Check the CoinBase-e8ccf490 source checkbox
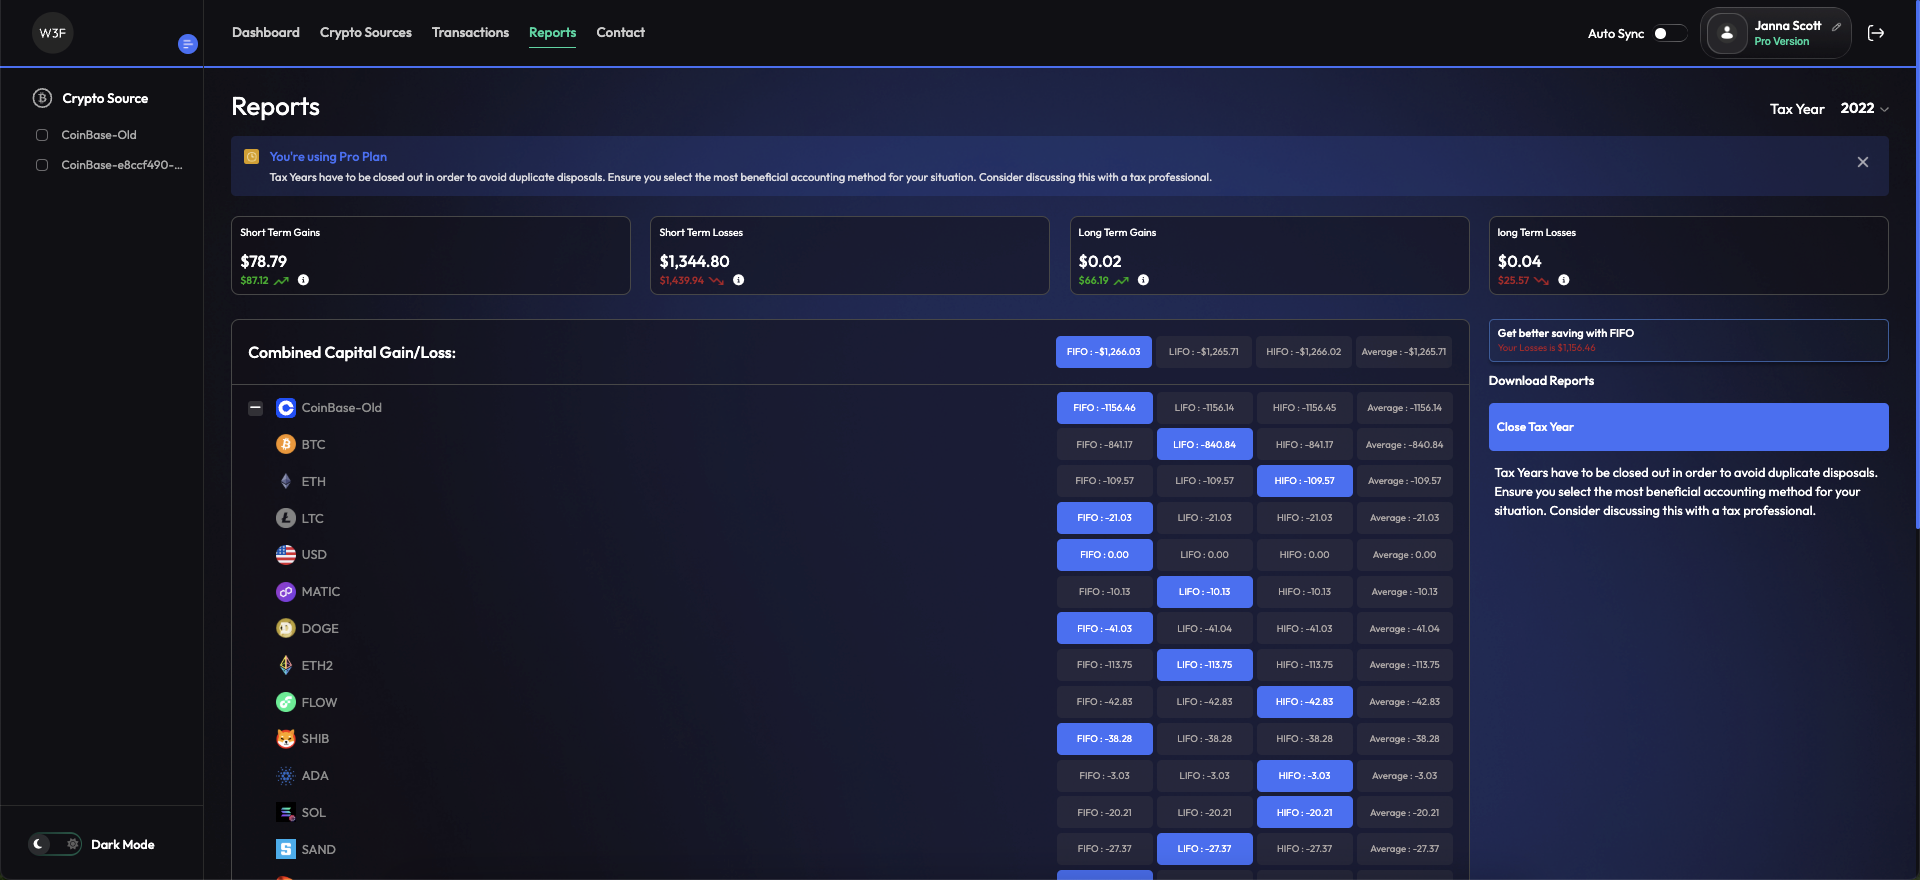Image resolution: width=1920 pixels, height=880 pixels. pyautogui.click(x=42, y=165)
